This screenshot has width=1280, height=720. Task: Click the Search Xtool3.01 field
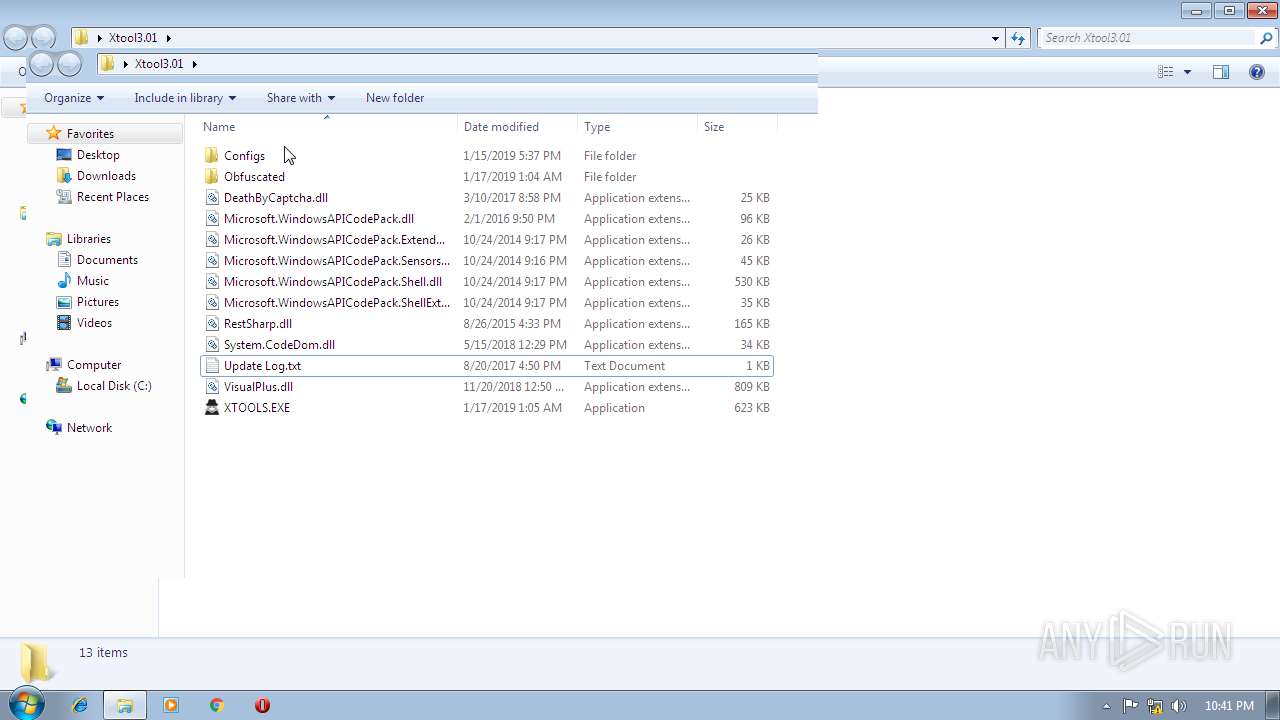(x=1147, y=38)
